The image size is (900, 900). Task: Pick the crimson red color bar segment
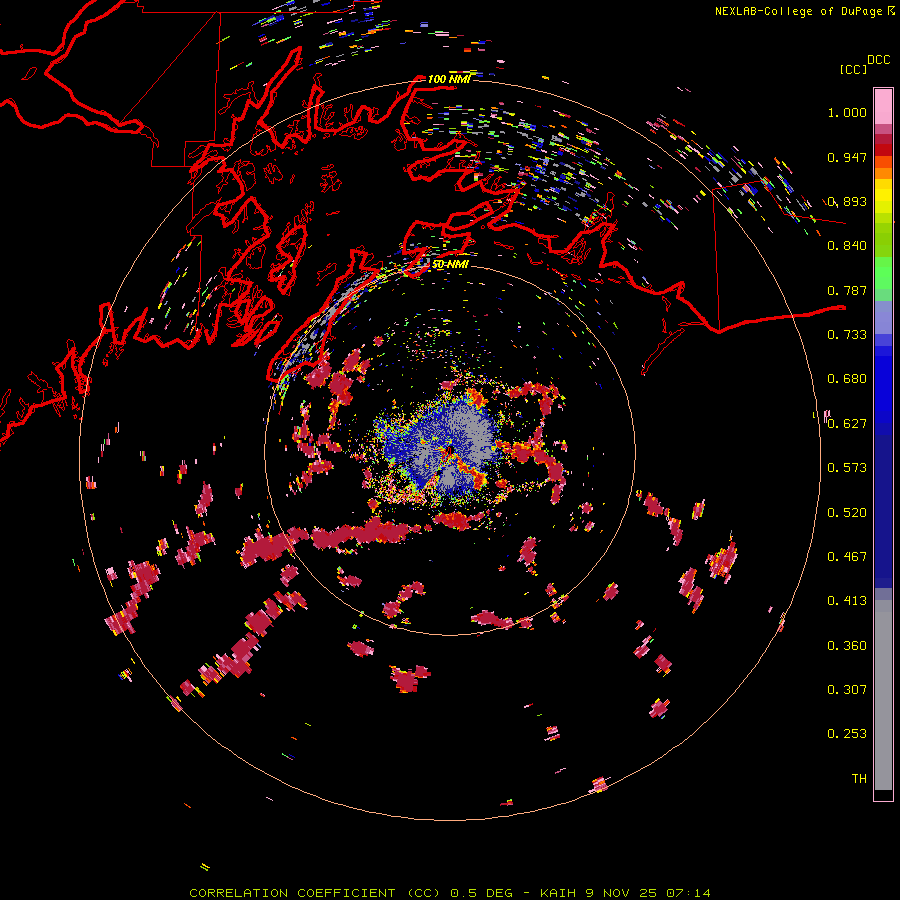click(x=883, y=139)
